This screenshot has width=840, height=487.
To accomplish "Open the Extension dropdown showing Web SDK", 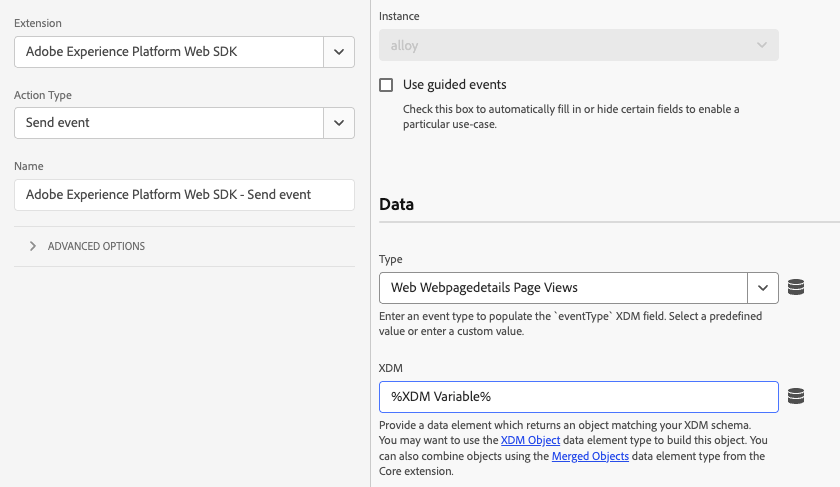I will (x=170, y=51).
